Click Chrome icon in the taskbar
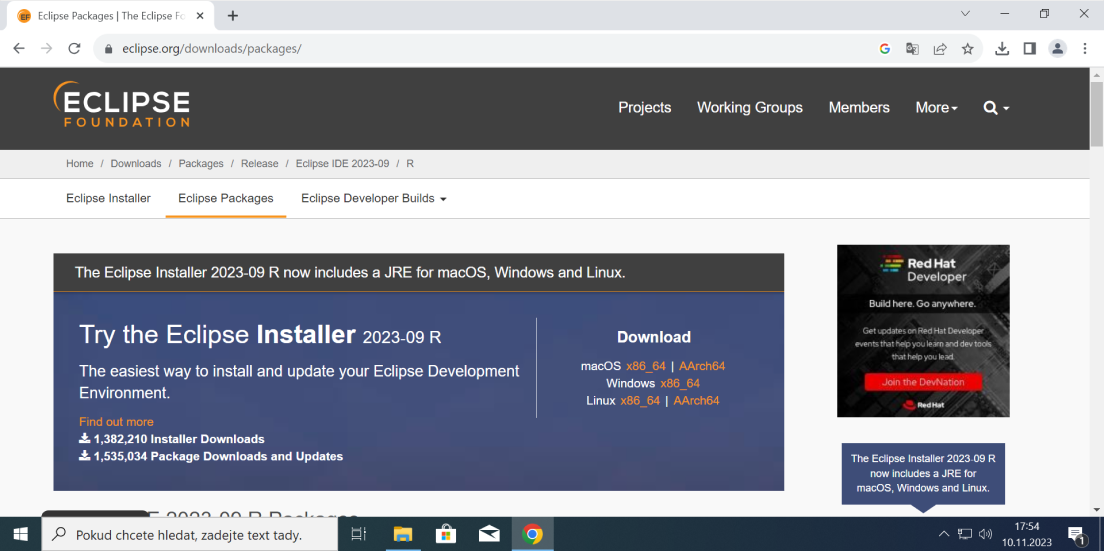Viewport: 1104px width, 551px height. tap(533, 534)
